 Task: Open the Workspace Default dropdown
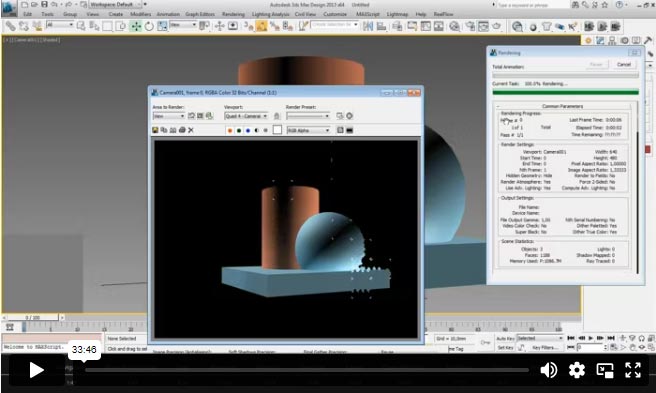pyautogui.click(x=116, y=5)
